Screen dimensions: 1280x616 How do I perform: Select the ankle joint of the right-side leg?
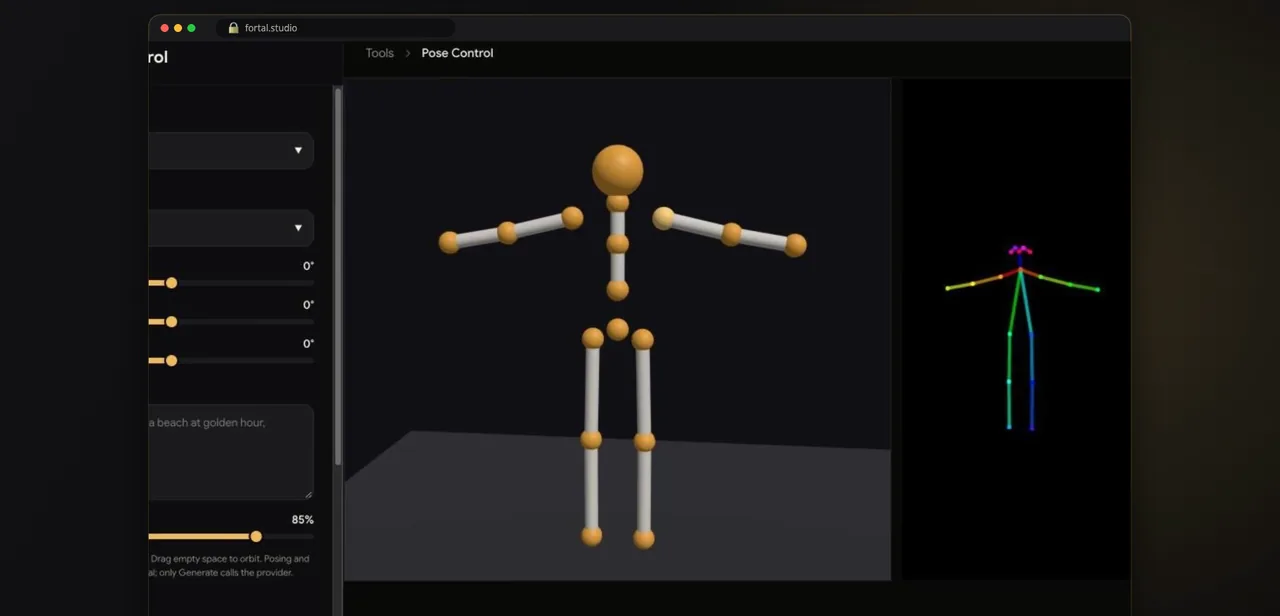[x=644, y=539]
